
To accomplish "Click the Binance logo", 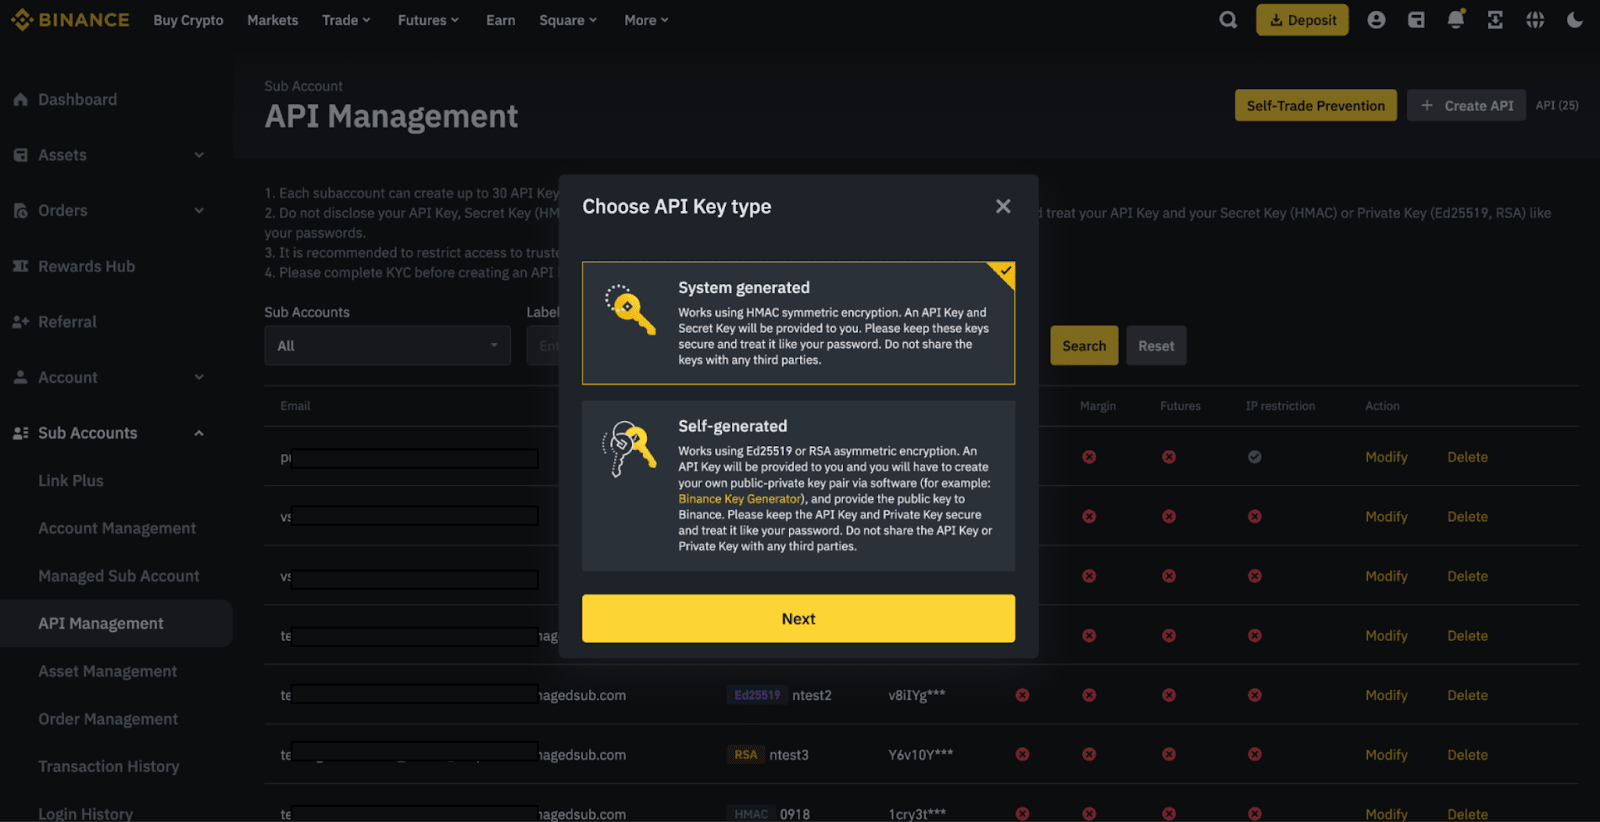I will 70,20.
